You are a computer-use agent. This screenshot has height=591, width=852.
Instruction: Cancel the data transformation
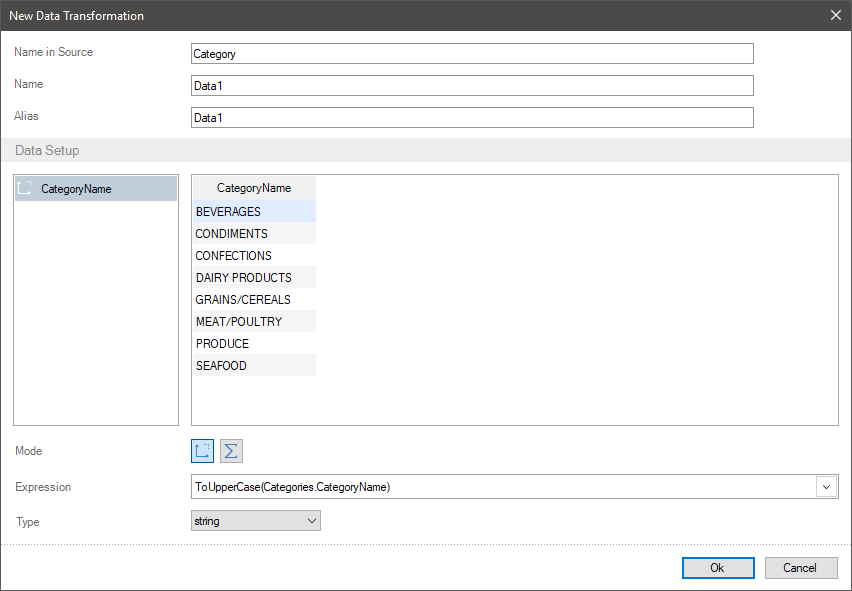(x=800, y=568)
